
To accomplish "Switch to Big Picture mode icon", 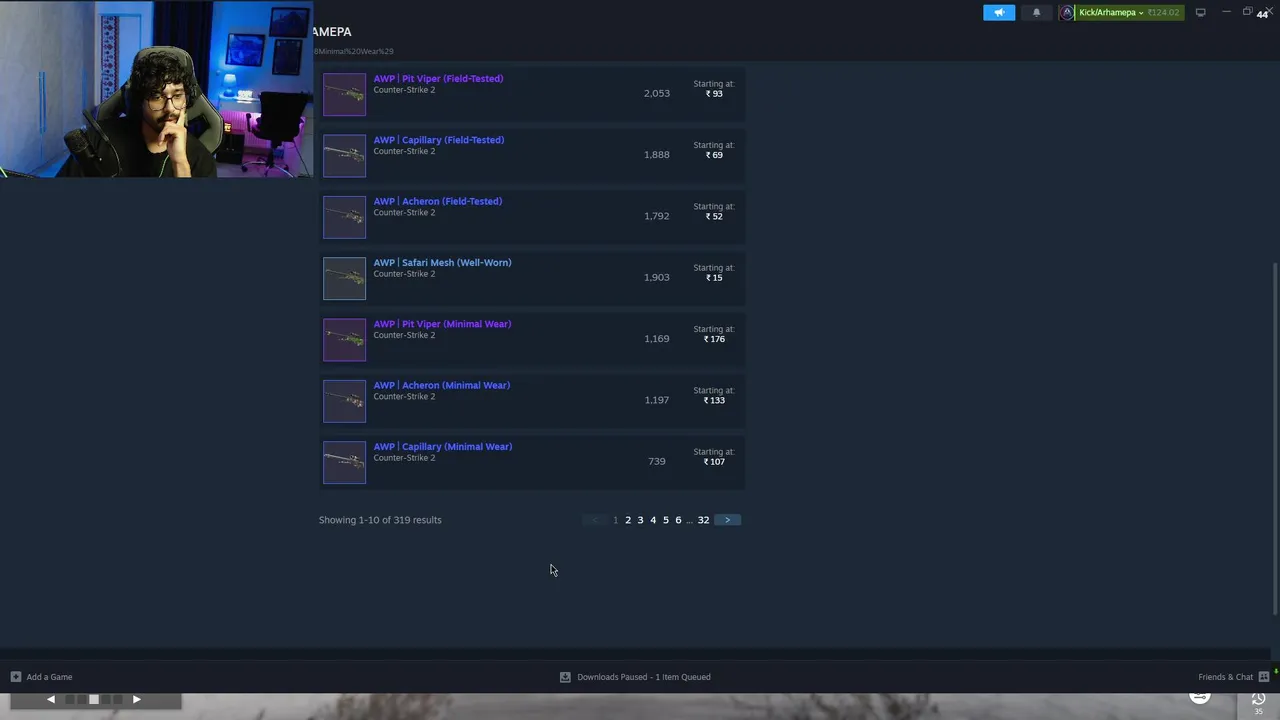I will point(1200,12).
